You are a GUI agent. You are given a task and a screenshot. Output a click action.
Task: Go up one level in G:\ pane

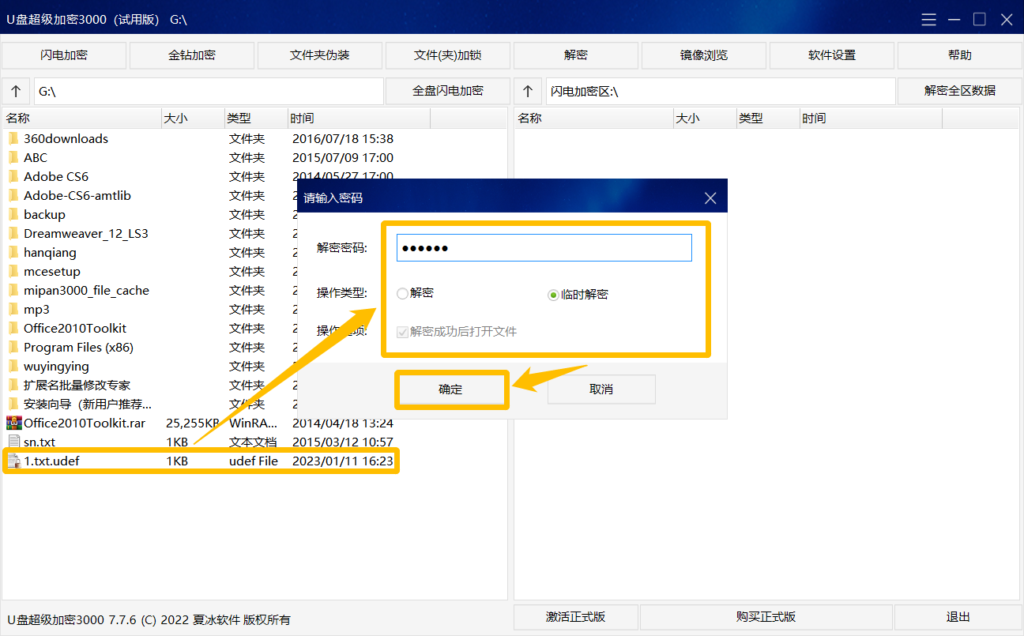click(16, 91)
